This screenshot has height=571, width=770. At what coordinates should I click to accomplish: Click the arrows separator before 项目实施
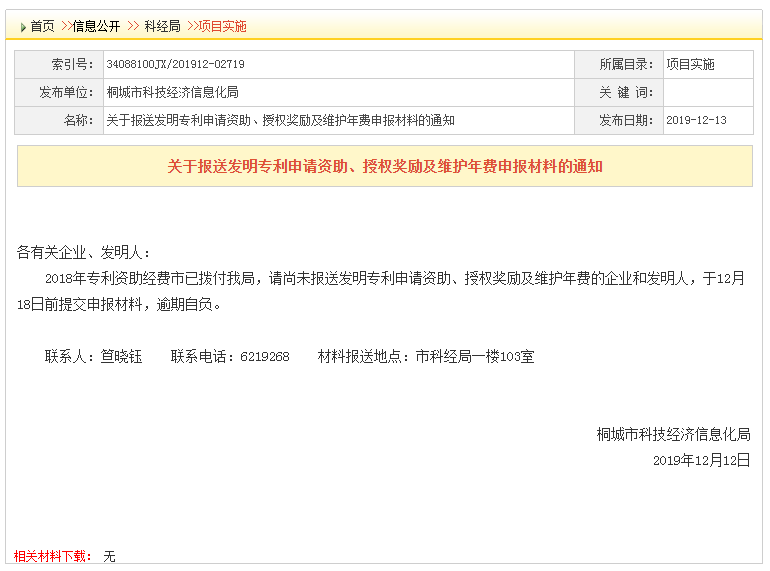192,26
